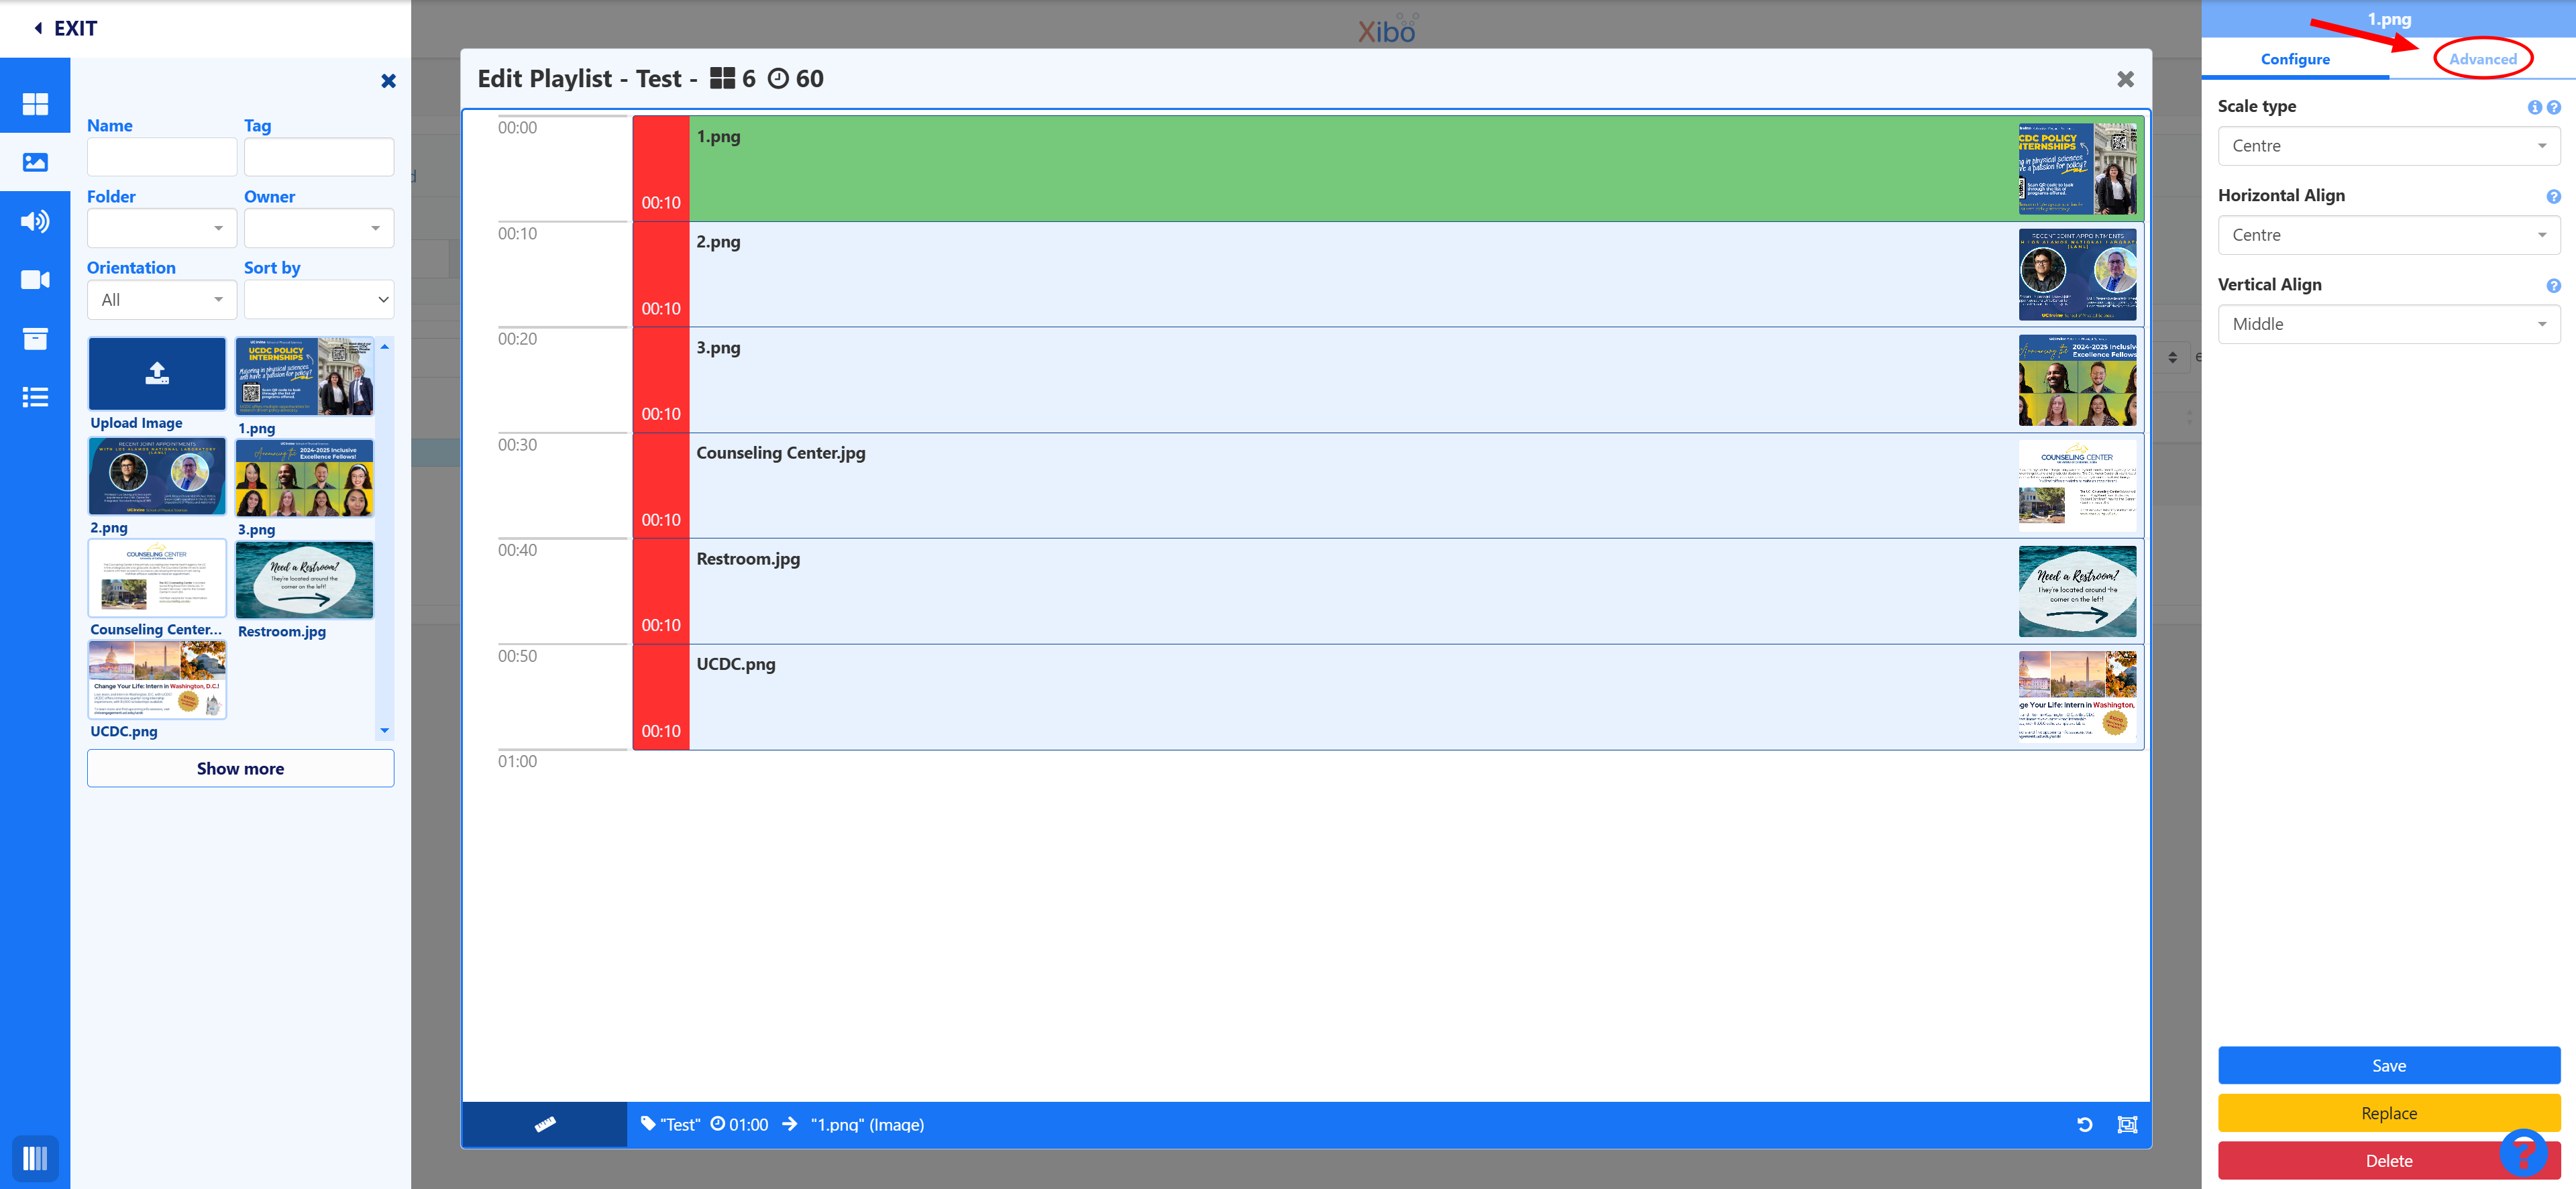
Task: Open the Vertical Align dropdown
Action: coord(2388,324)
